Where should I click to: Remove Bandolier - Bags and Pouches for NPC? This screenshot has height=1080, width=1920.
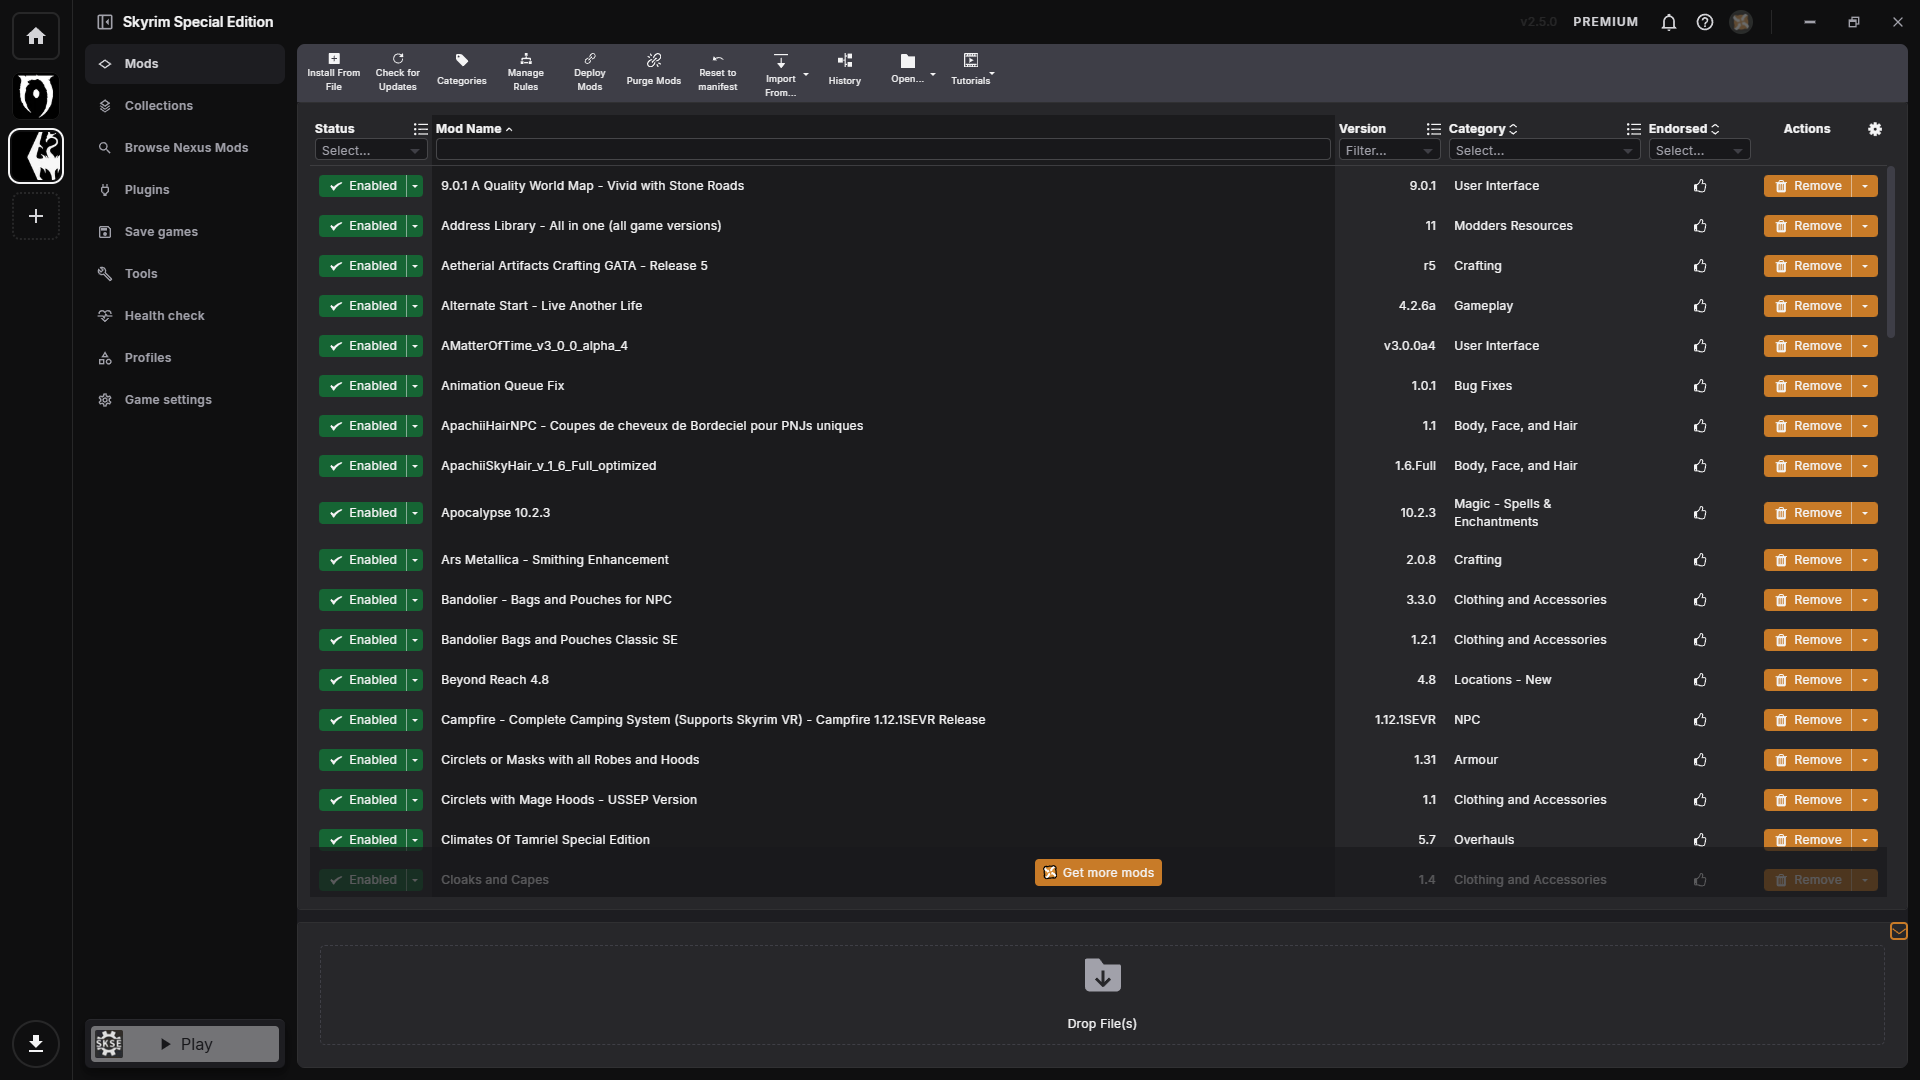tap(1808, 600)
